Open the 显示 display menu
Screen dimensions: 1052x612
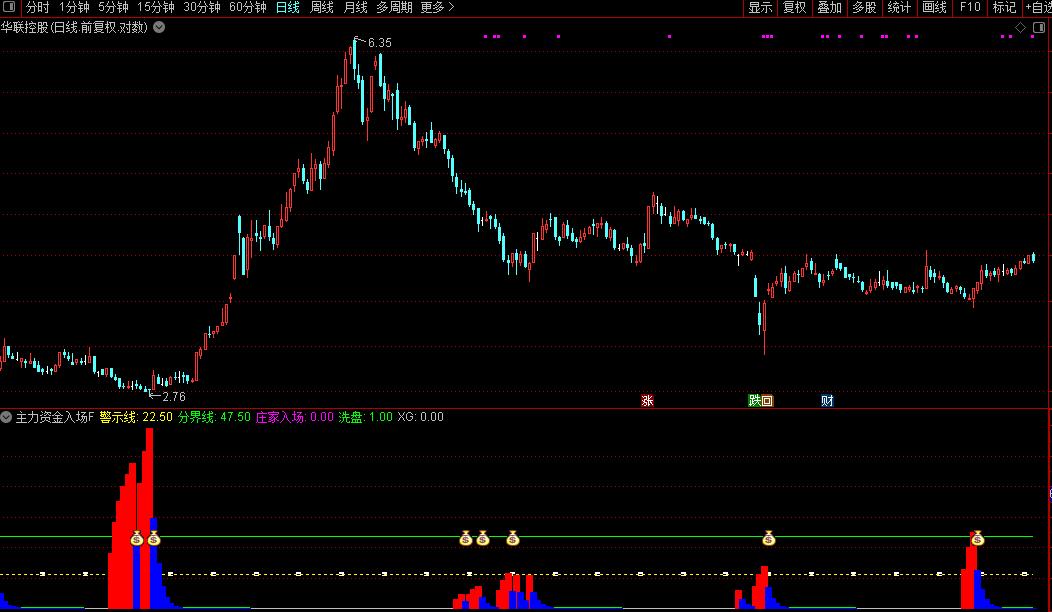coord(760,7)
